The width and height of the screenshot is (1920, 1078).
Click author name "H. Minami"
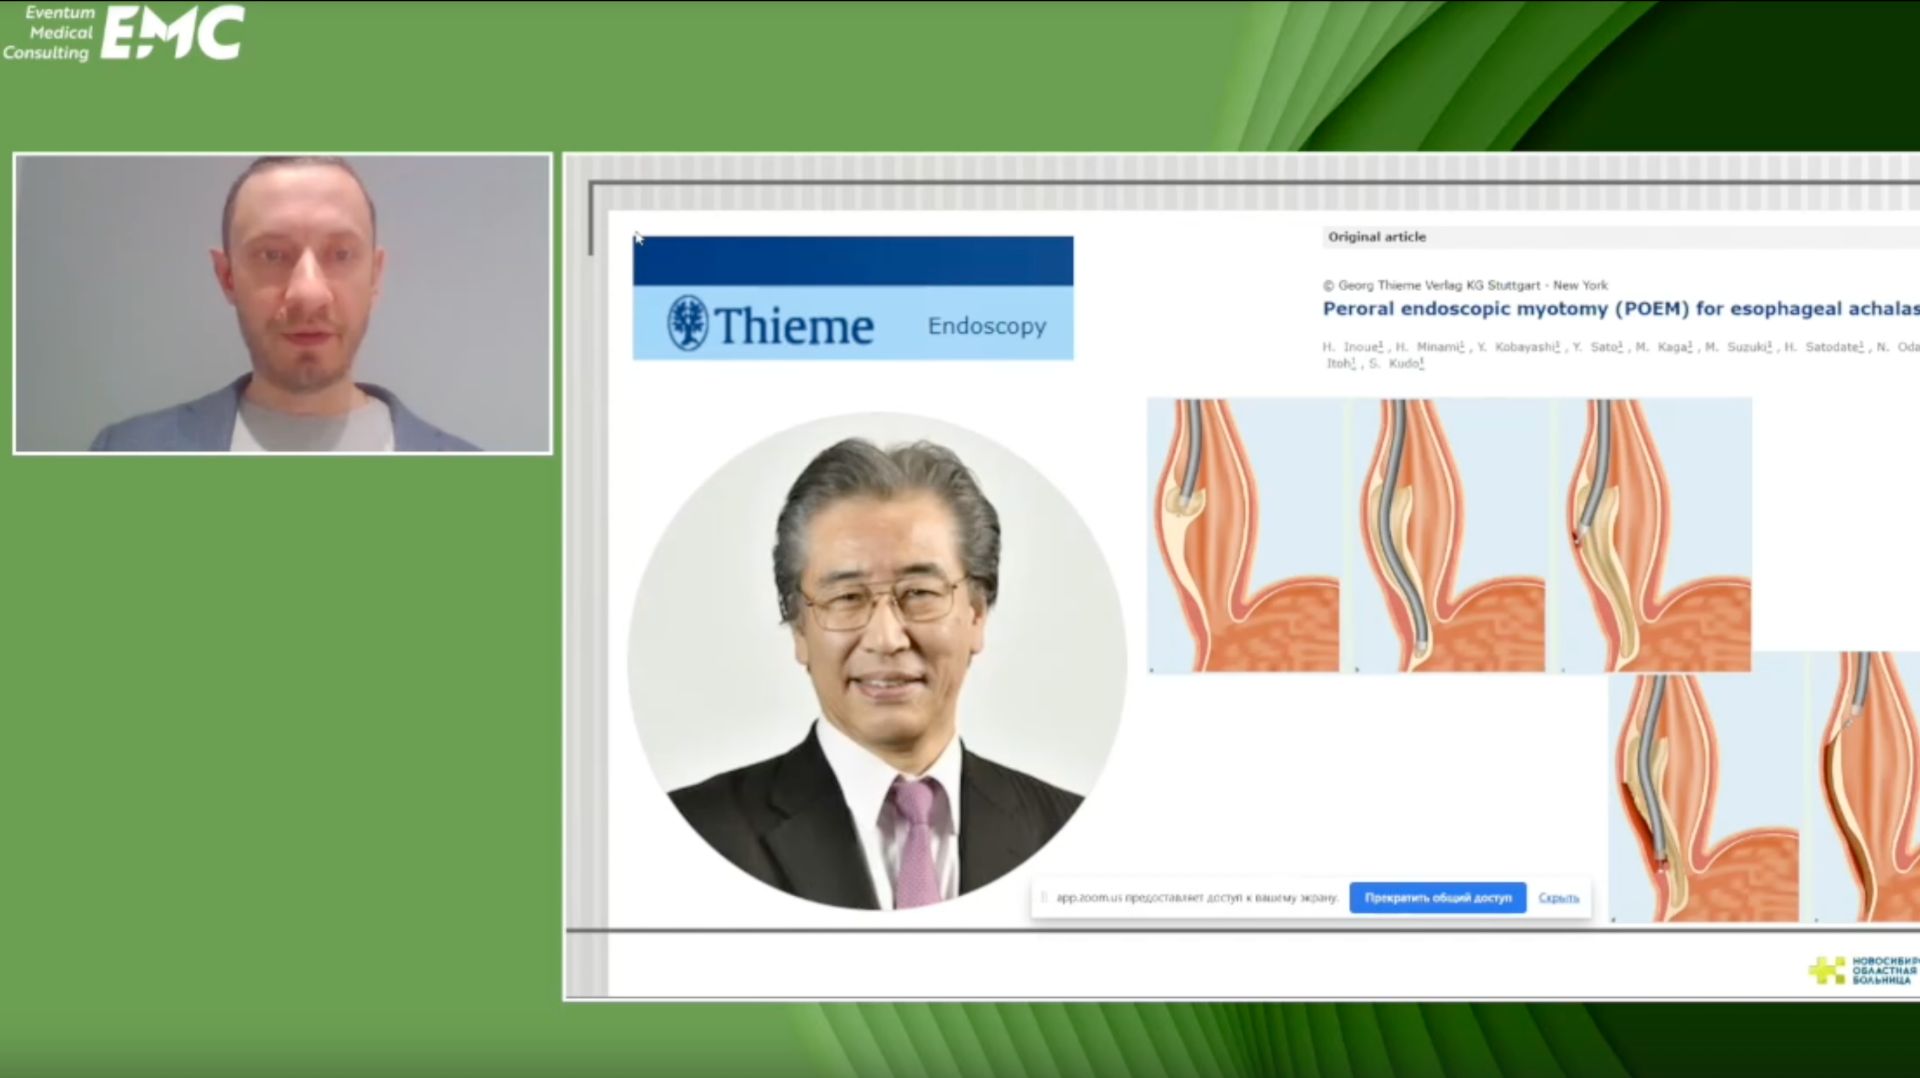(1429, 347)
